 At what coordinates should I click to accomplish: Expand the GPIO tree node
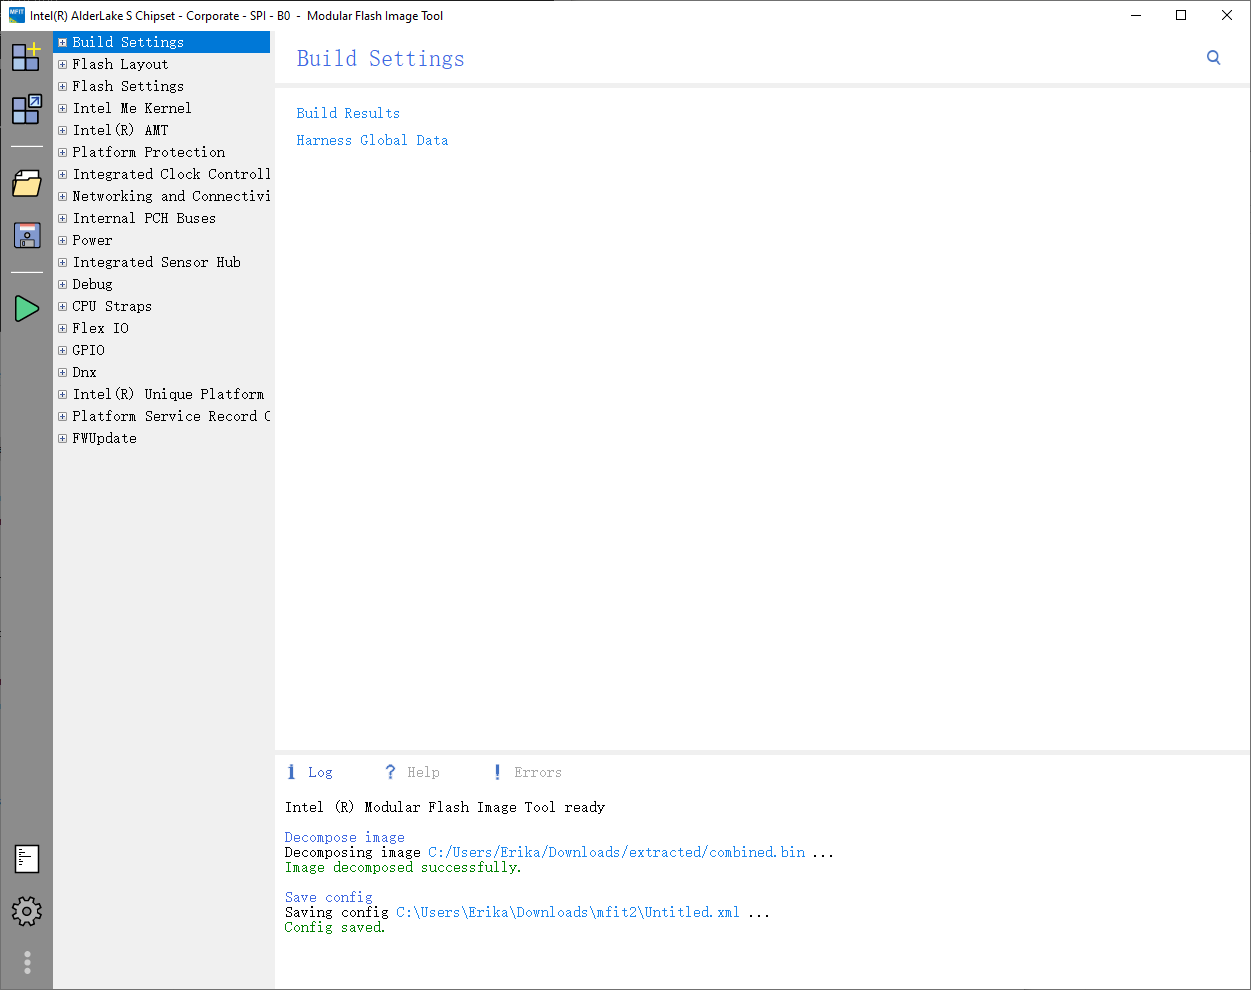(x=61, y=350)
